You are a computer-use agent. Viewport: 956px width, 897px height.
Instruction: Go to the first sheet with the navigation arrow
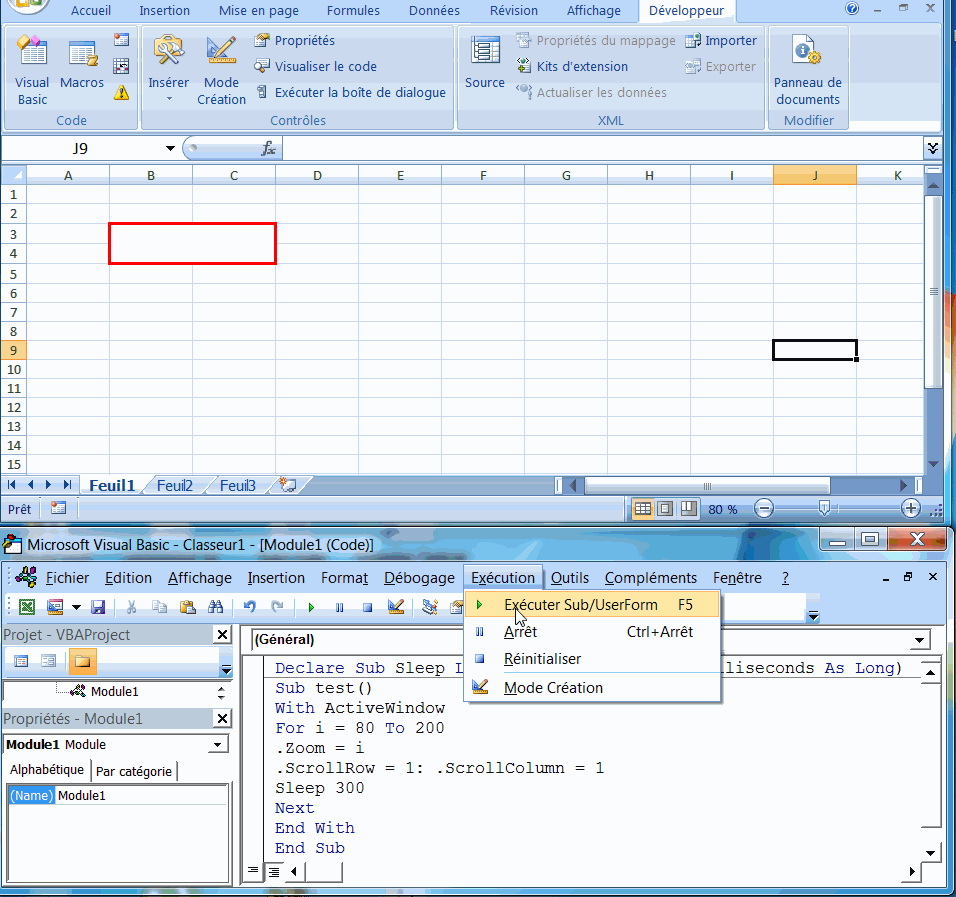12,485
